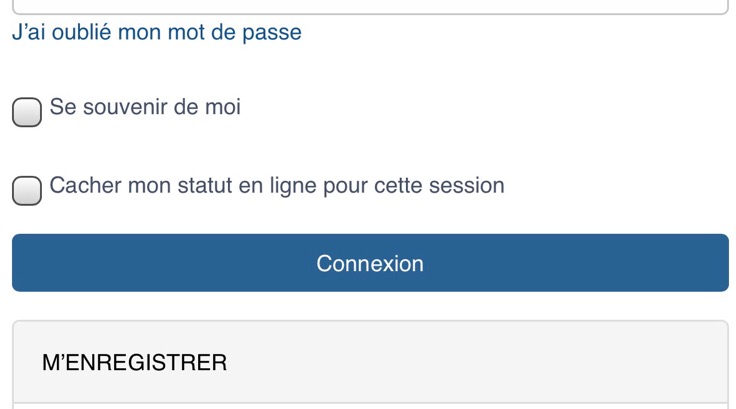Image resolution: width=736 pixels, height=409 pixels.
Task: Toggle the remember-me checkbox box
Action: (x=27, y=112)
